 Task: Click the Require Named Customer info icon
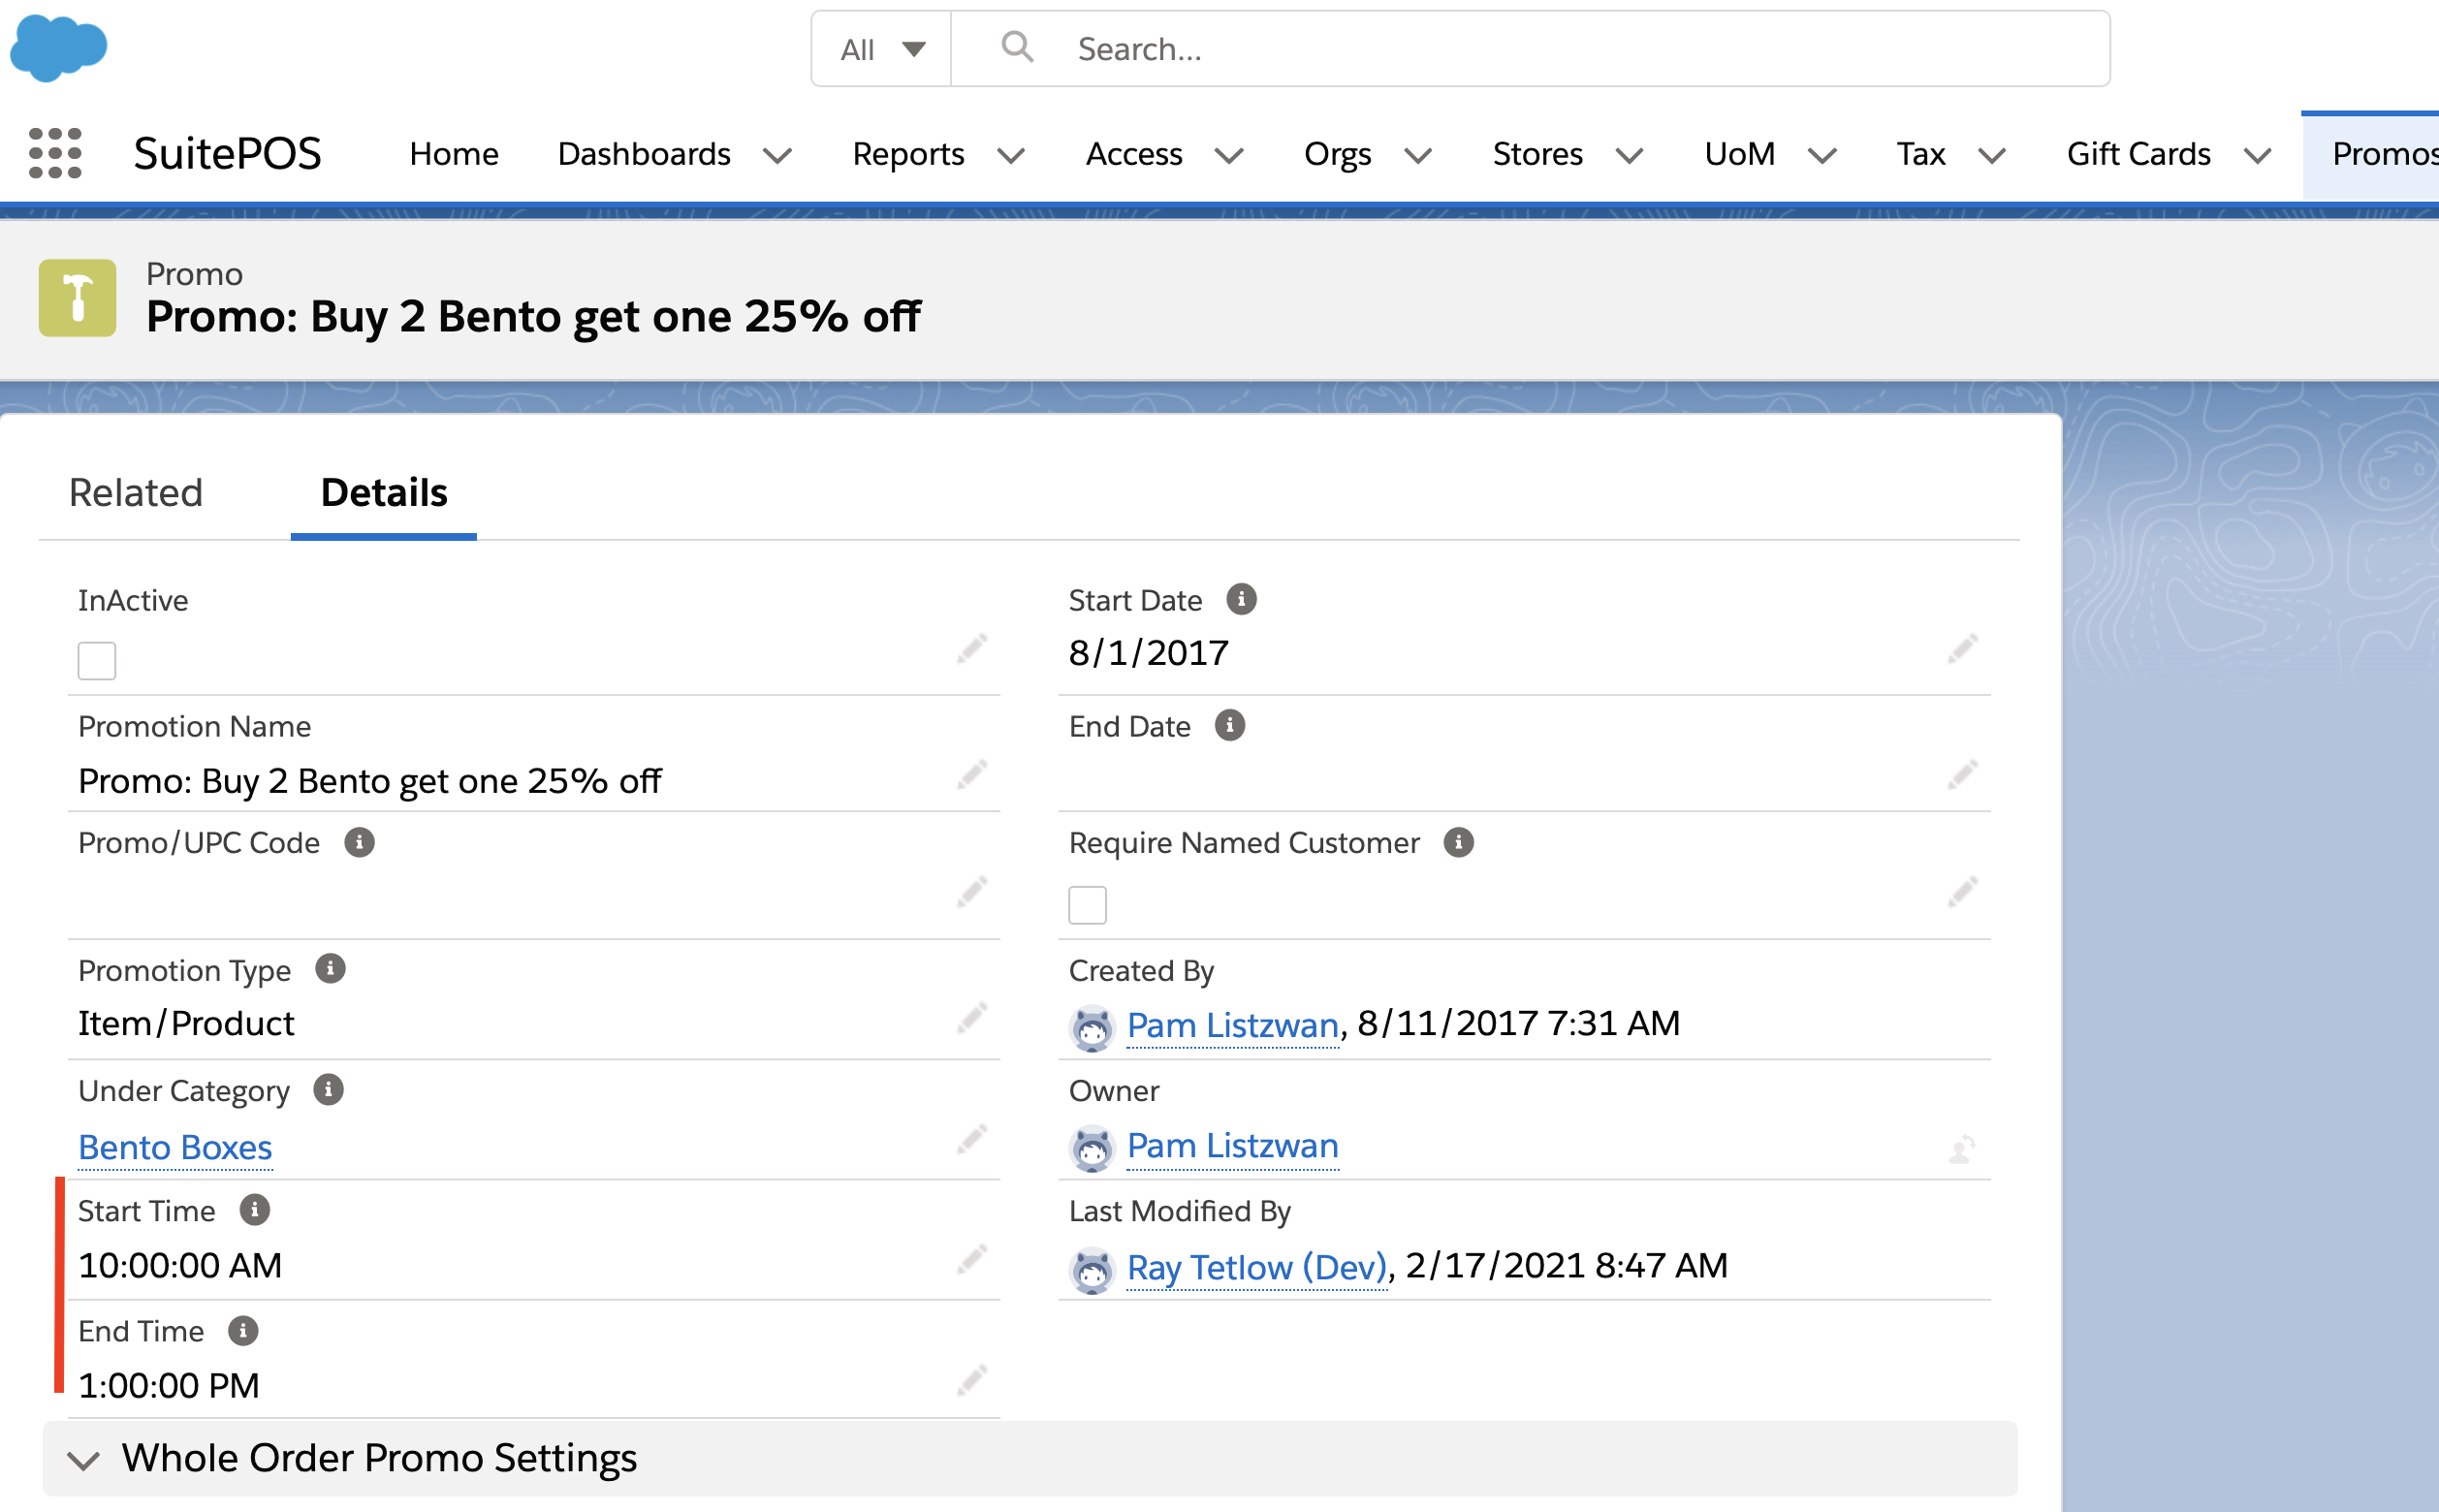[x=1458, y=843]
